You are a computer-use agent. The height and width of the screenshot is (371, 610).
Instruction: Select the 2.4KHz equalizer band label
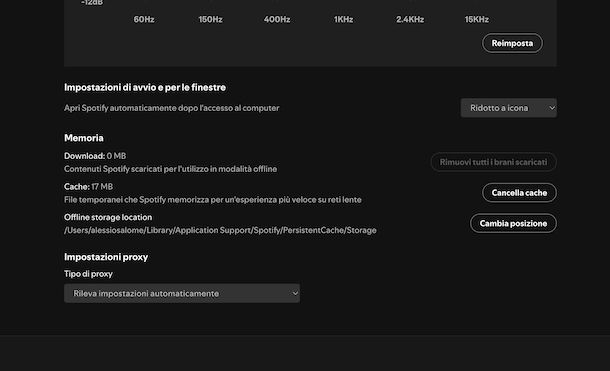(x=410, y=19)
